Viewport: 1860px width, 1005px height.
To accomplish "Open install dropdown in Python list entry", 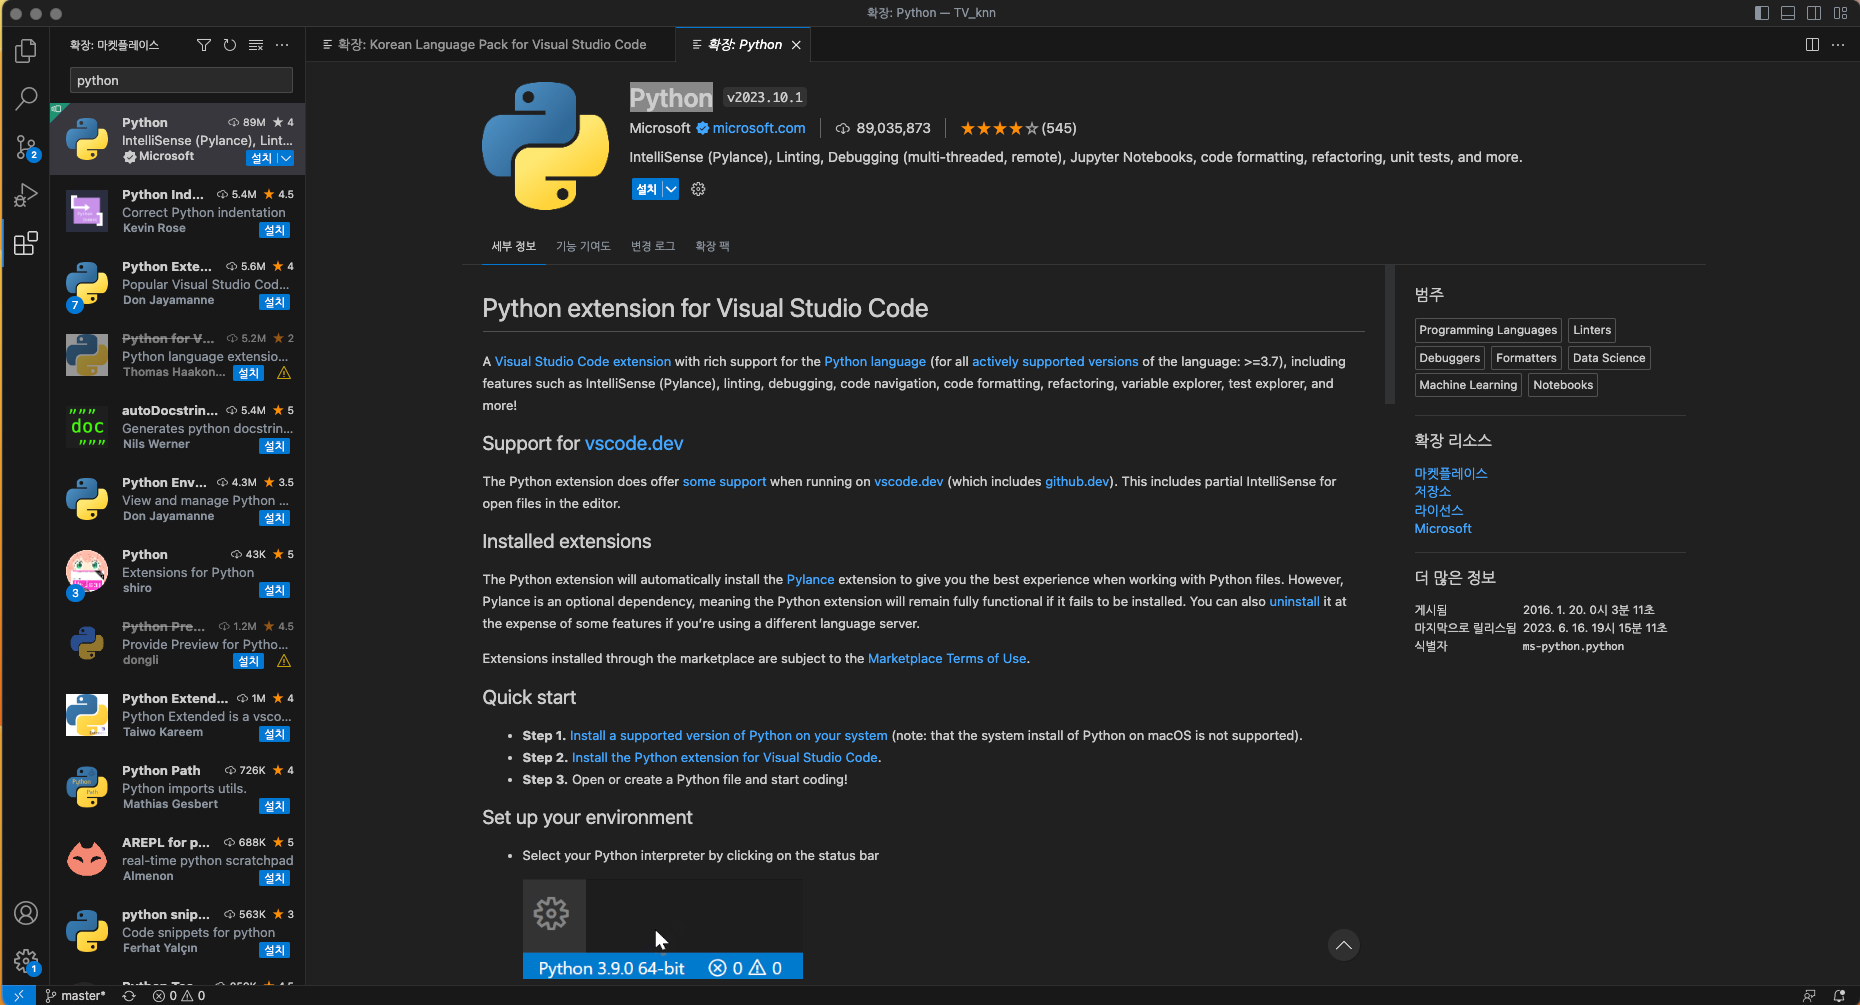I will click(x=286, y=158).
